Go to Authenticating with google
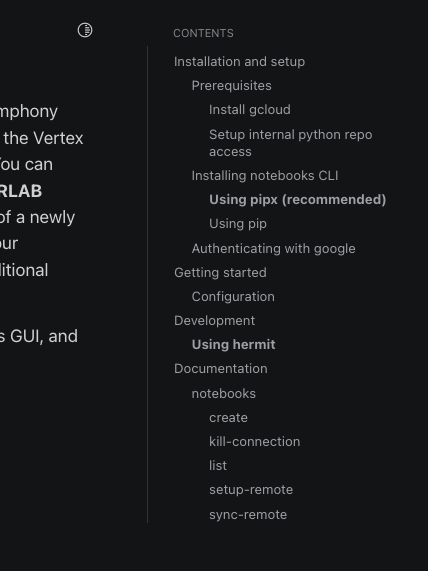Image resolution: width=428 pixels, height=571 pixels. 273,248
